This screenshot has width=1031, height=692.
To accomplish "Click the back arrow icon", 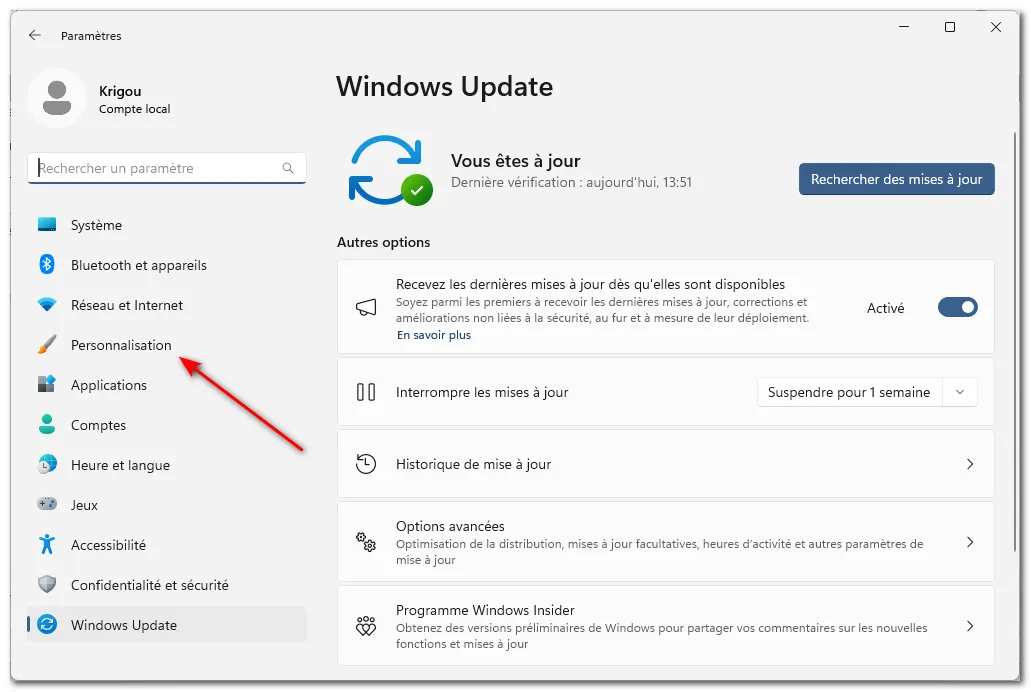I will (x=35, y=36).
